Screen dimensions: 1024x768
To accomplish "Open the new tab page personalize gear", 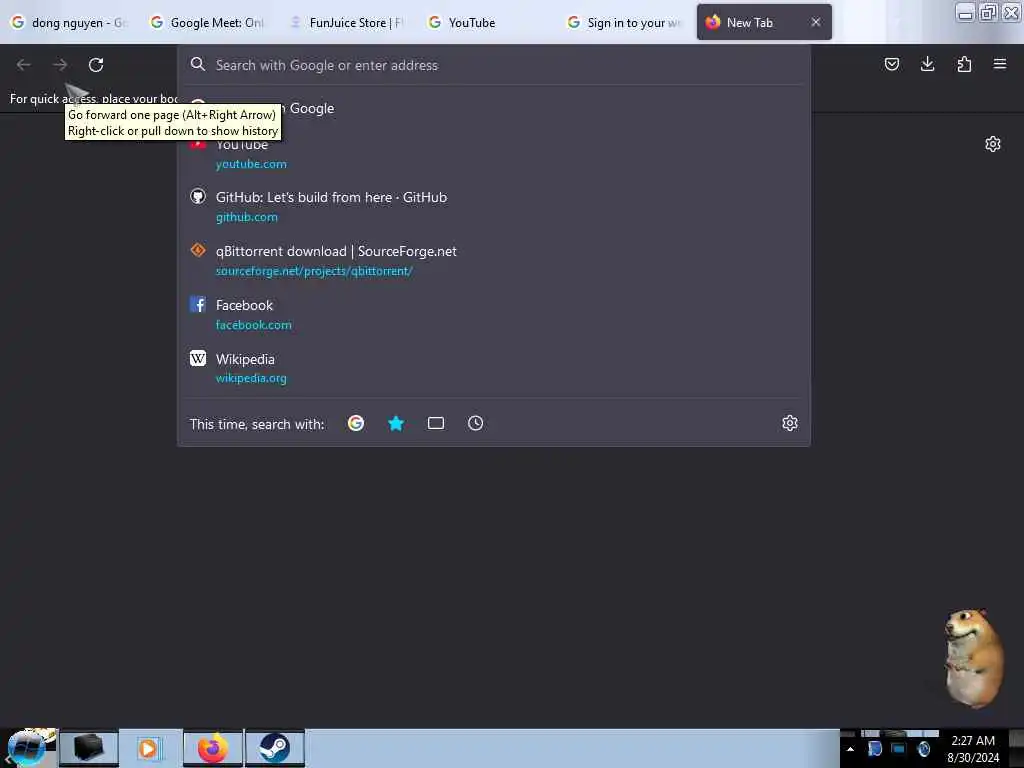I will pos(992,144).
